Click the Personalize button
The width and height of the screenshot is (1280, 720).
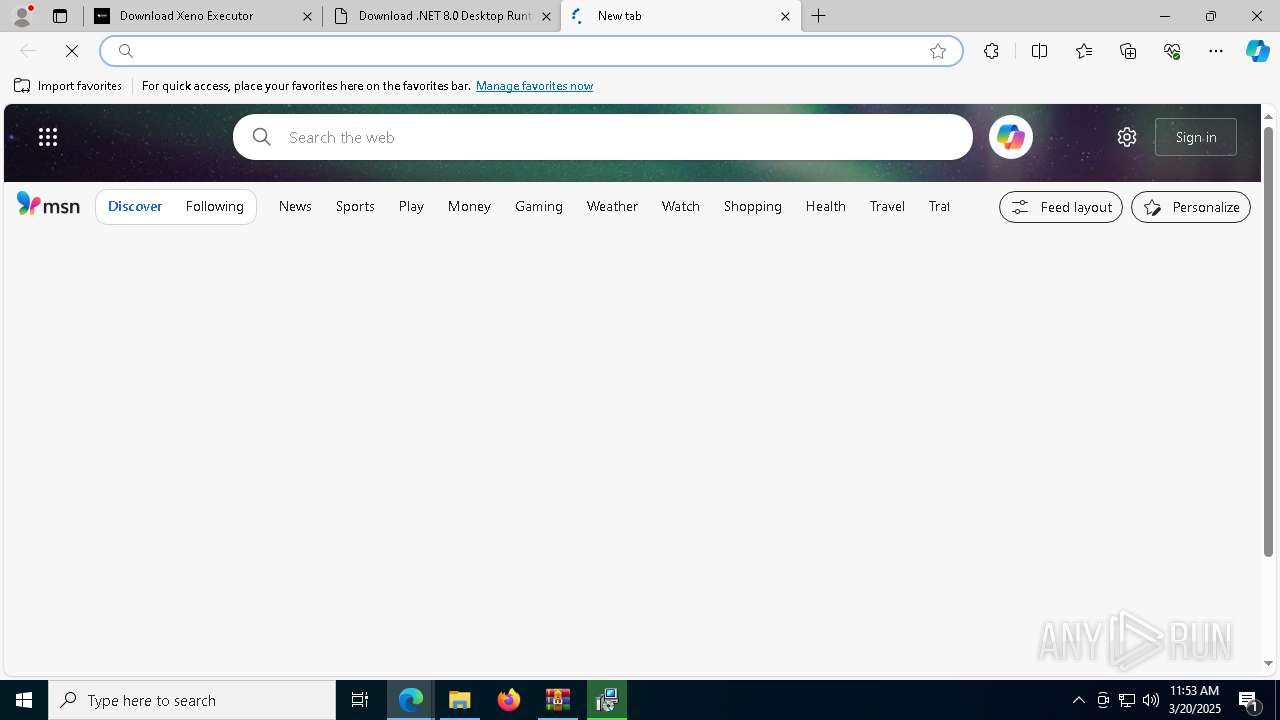pos(1191,207)
